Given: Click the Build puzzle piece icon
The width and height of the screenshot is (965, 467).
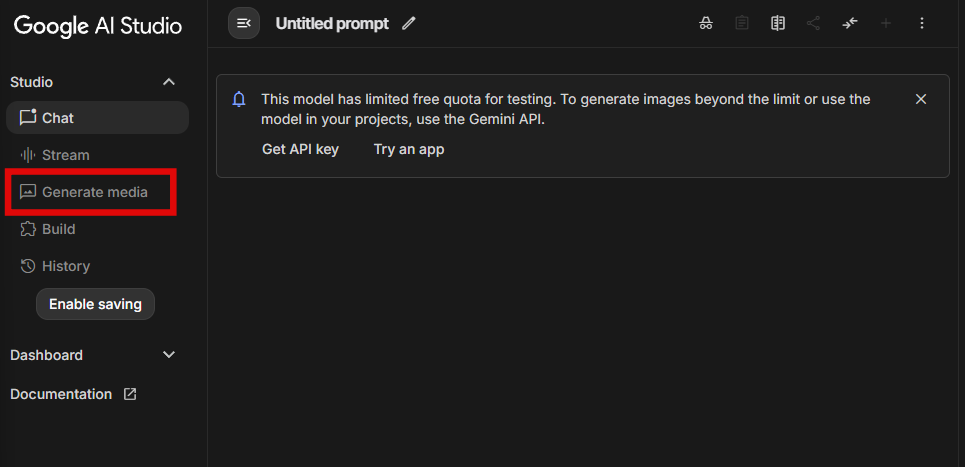Looking at the screenshot, I should click(x=28, y=229).
